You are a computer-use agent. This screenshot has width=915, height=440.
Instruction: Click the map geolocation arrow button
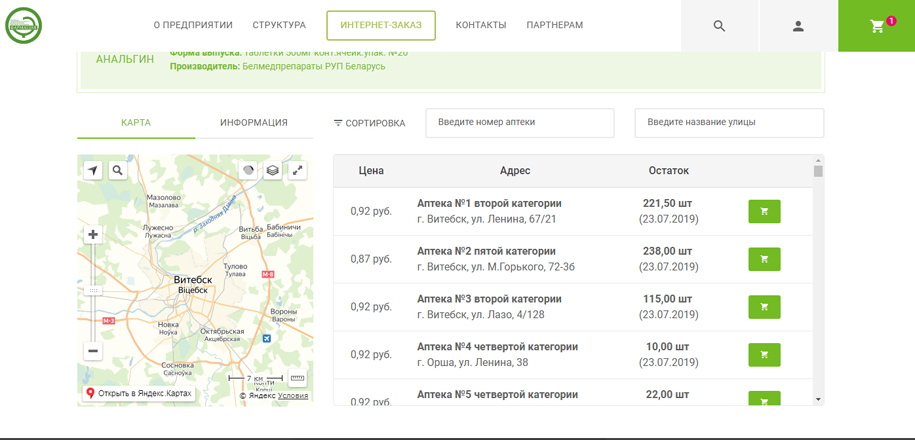(x=93, y=170)
